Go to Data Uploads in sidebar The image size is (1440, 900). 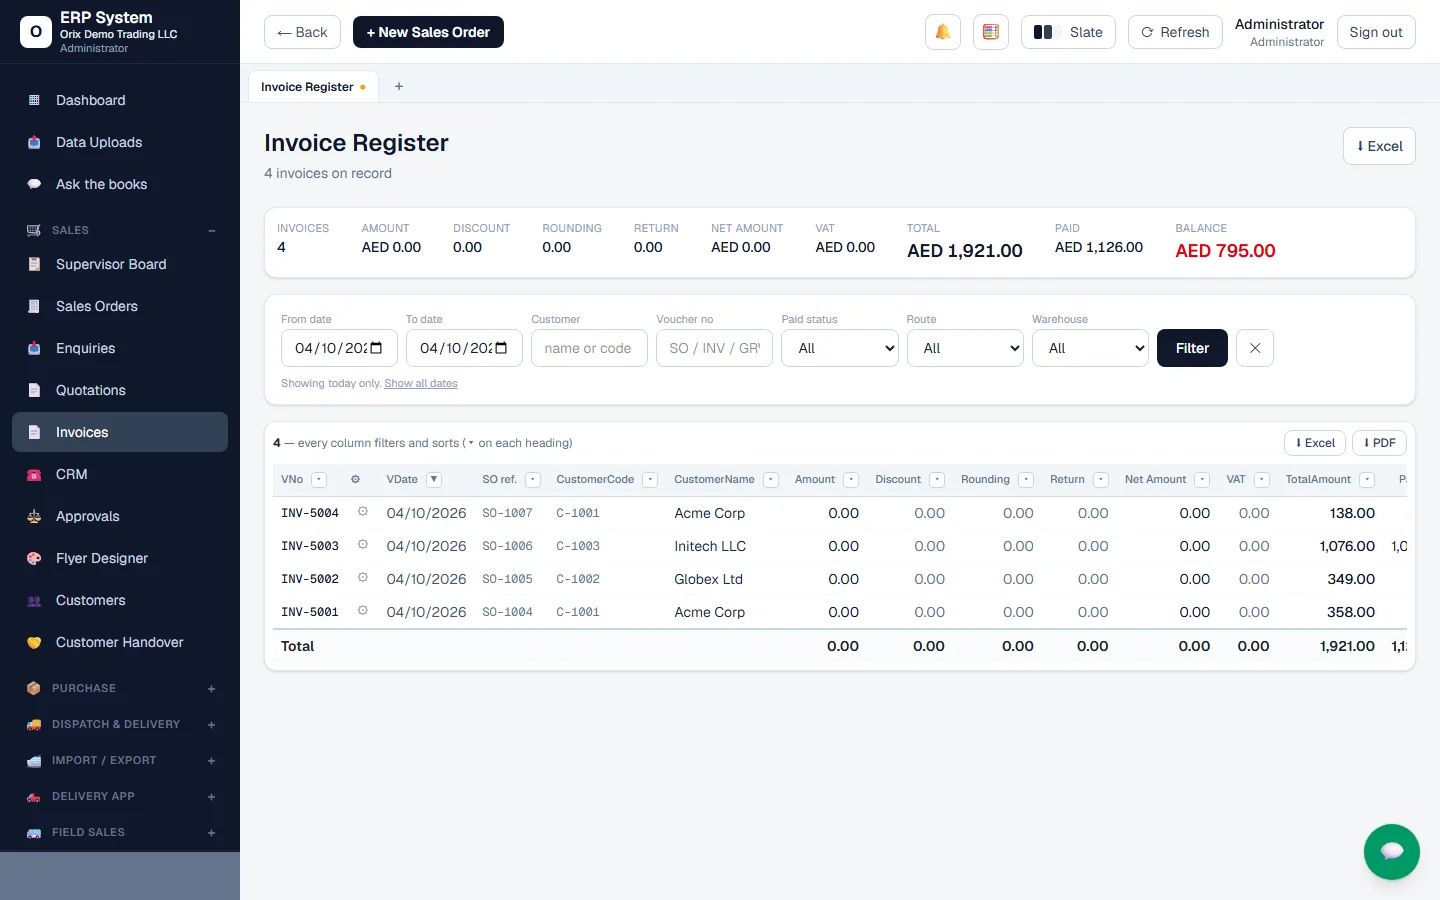click(x=120, y=142)
